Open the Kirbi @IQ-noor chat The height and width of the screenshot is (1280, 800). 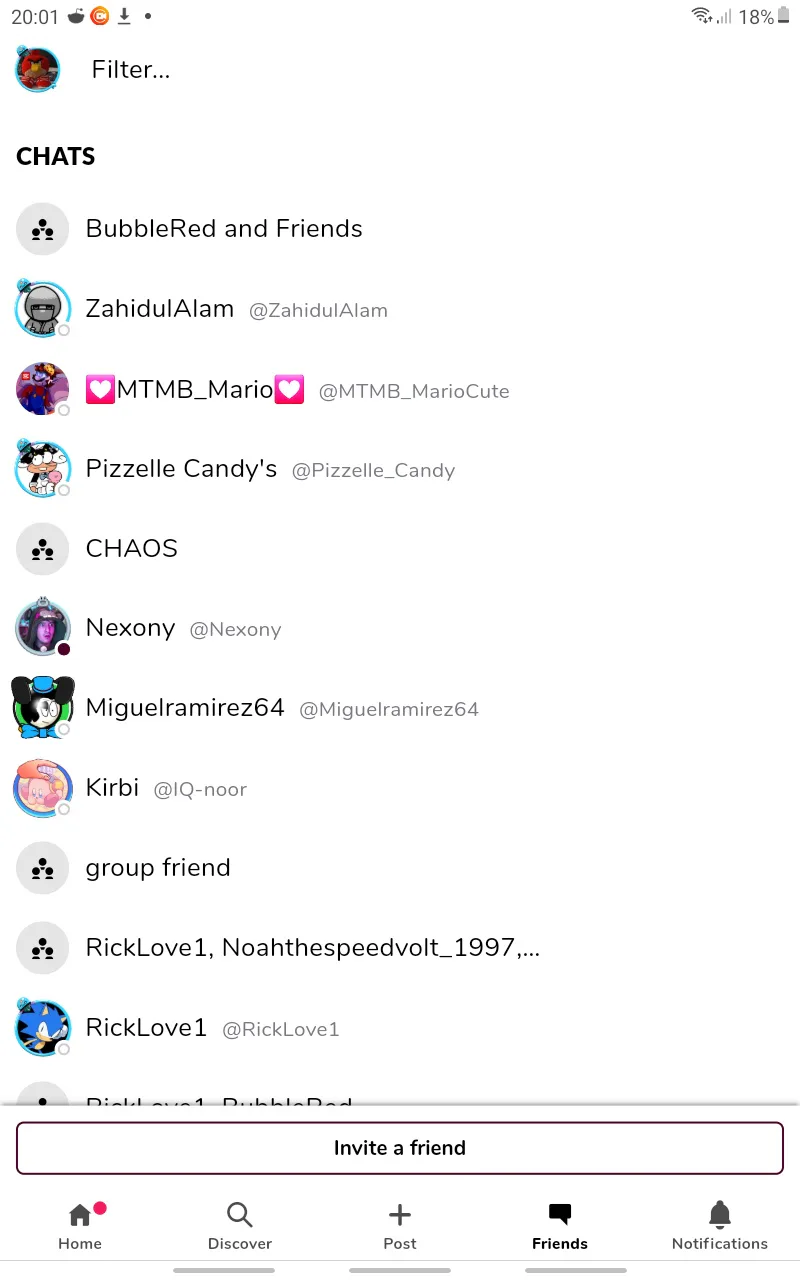pyautogui.click(x=400, y=788)
